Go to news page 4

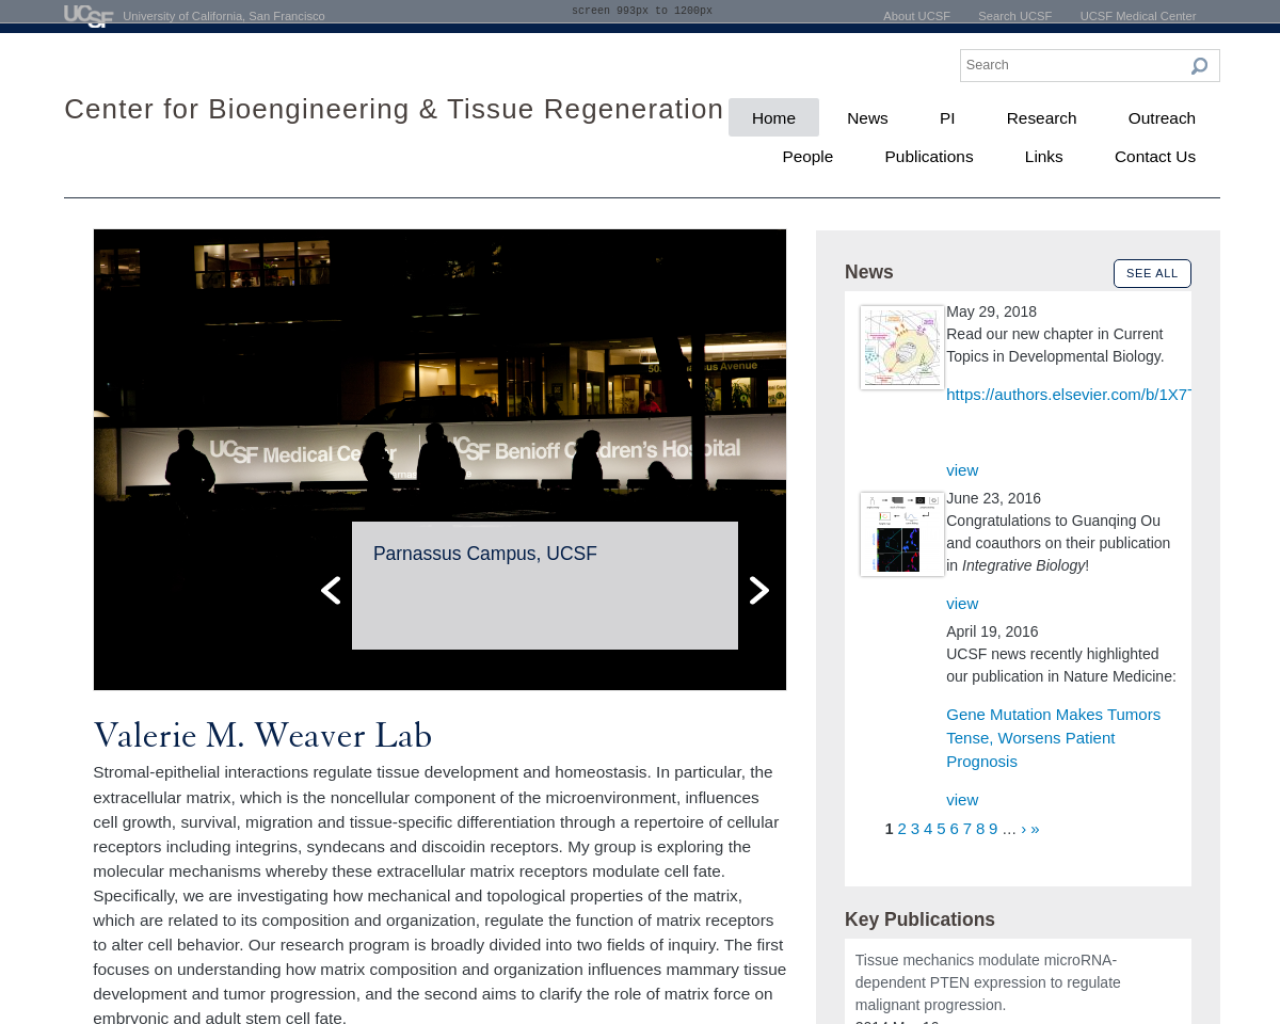coord(928,829)
